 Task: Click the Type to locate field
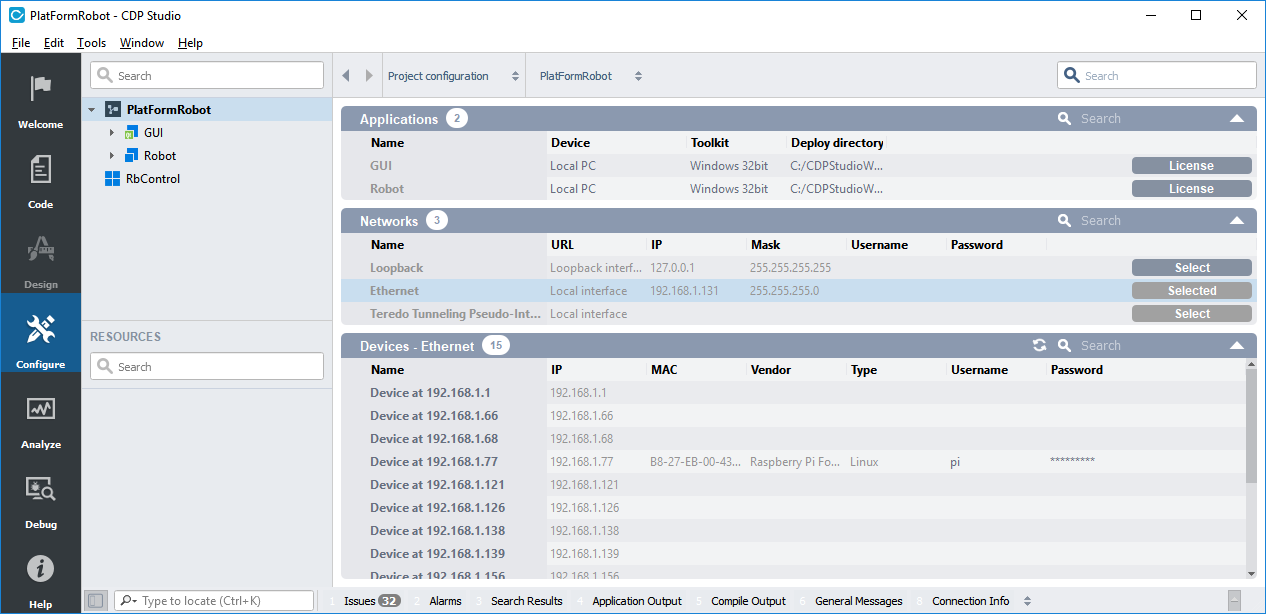[x=214, y=601]
